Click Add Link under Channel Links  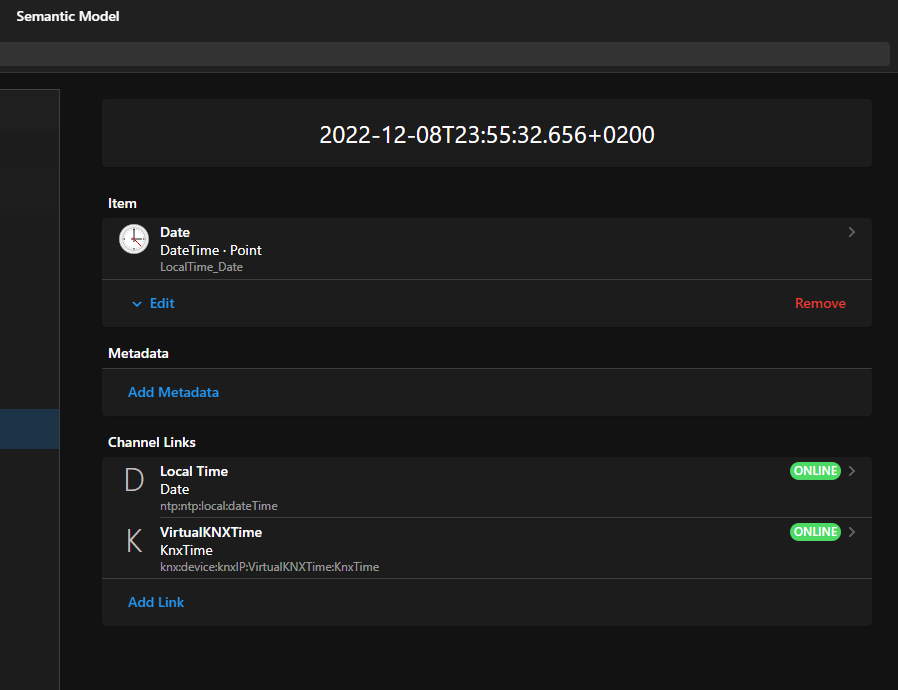click(x=156, y=602)
